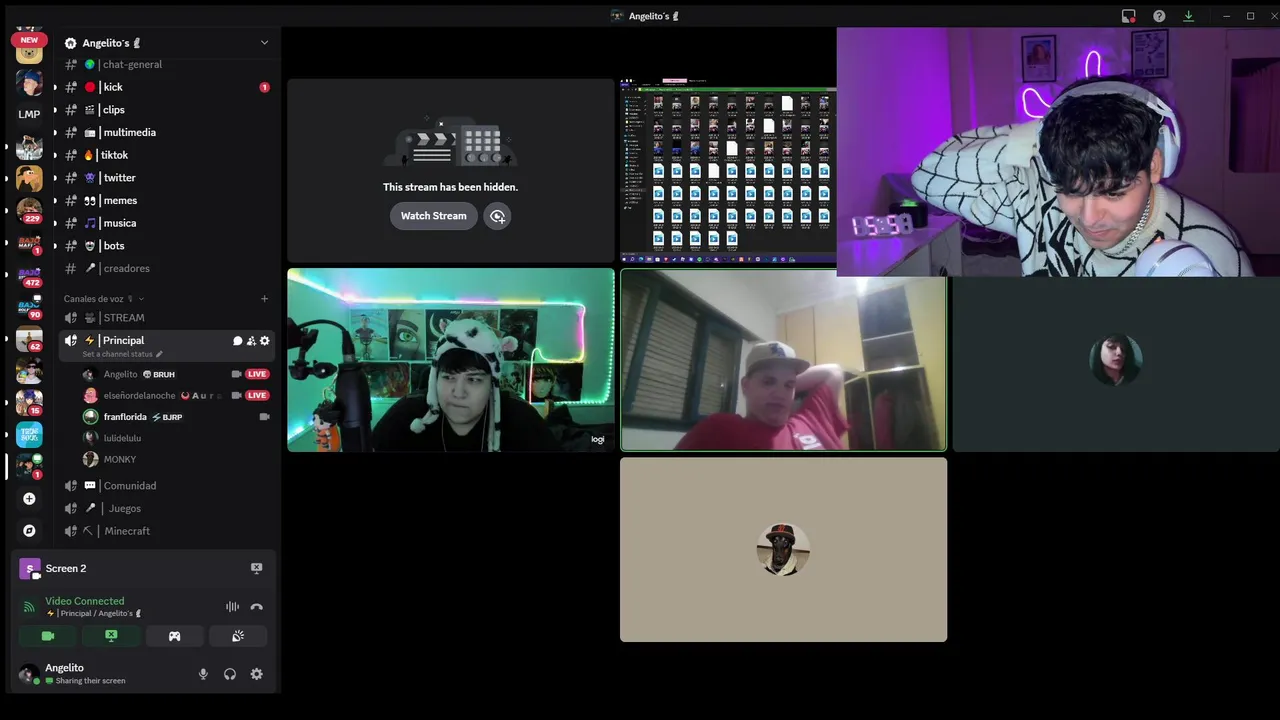Open the LMP server
Image resolution: width=1280 pixels, height=720 pixels.
29,114
